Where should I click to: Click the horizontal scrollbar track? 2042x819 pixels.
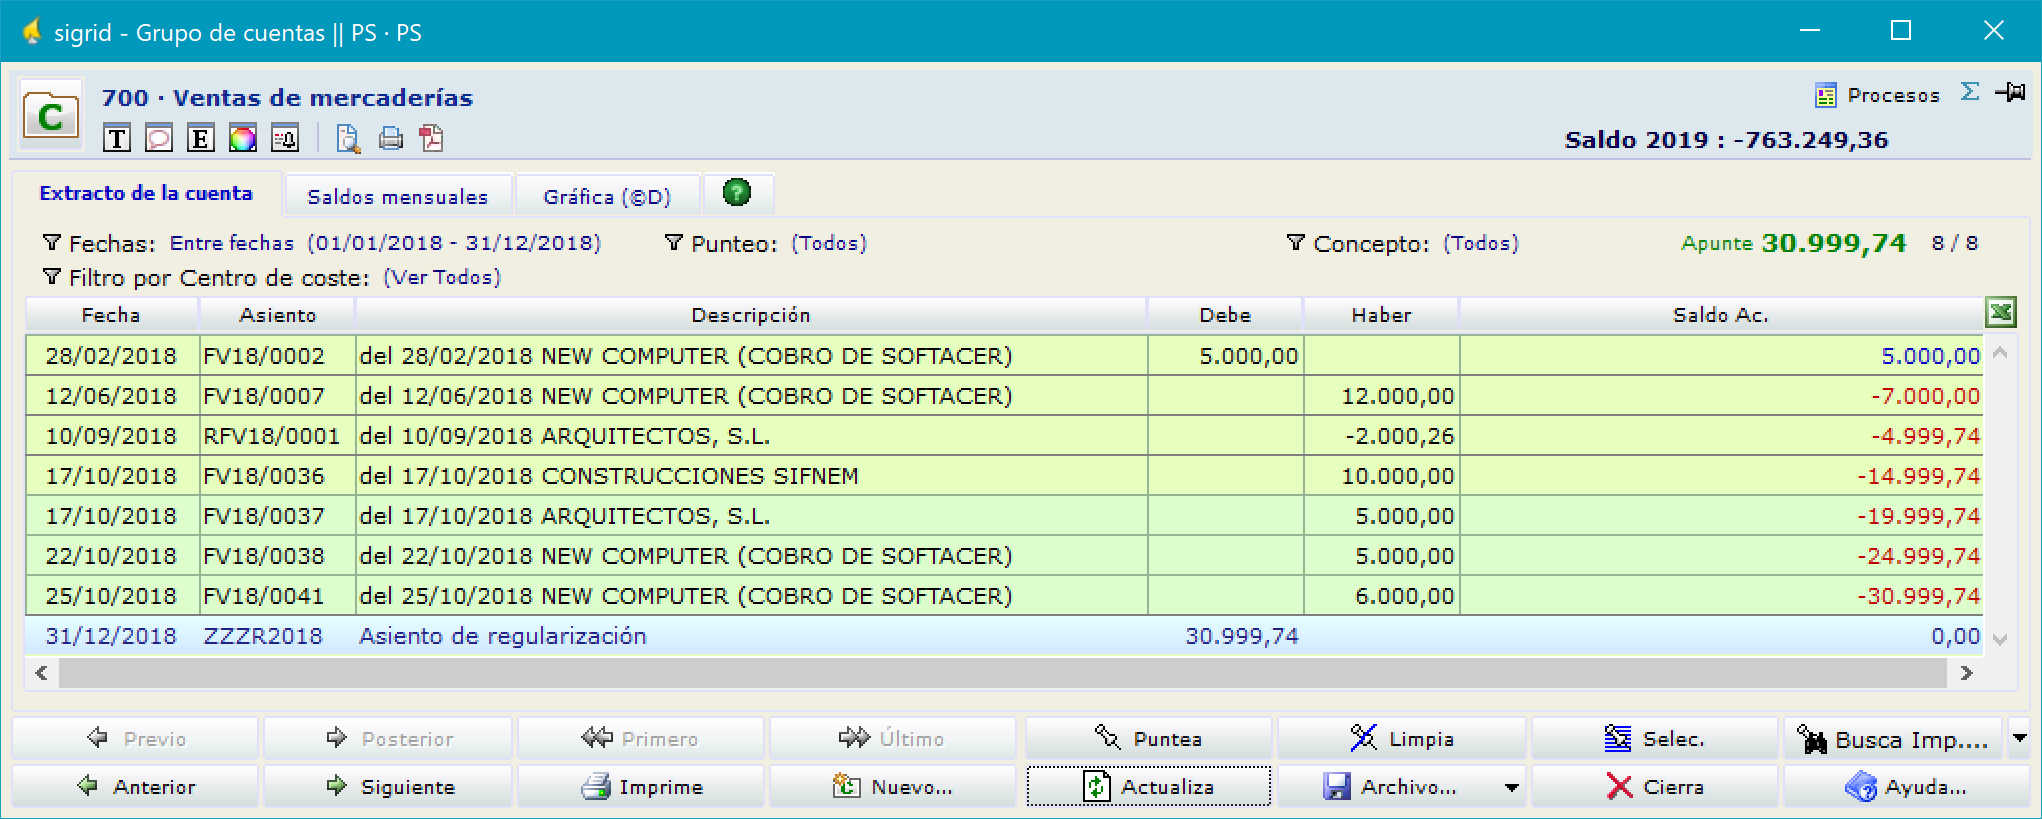click(x=1003, y=673)
